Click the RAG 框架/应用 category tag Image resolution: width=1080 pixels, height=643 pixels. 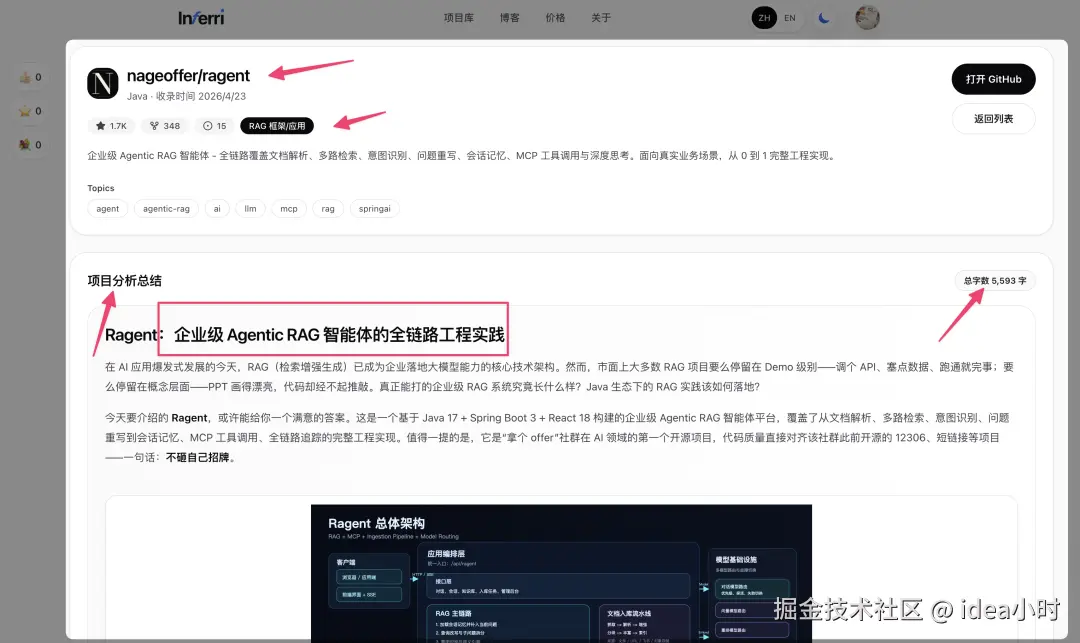pyautogui.click(x=277, y=126)
